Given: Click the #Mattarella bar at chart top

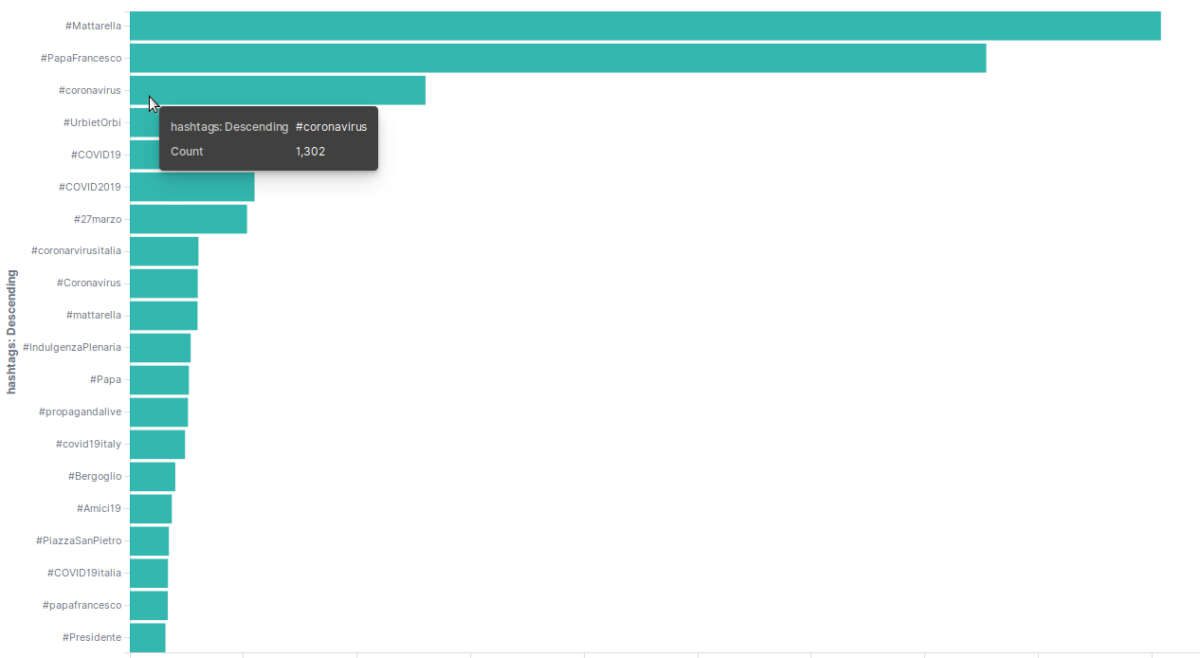Looking at the screenshot, I should pyautogui.click(x=645, y=26).
